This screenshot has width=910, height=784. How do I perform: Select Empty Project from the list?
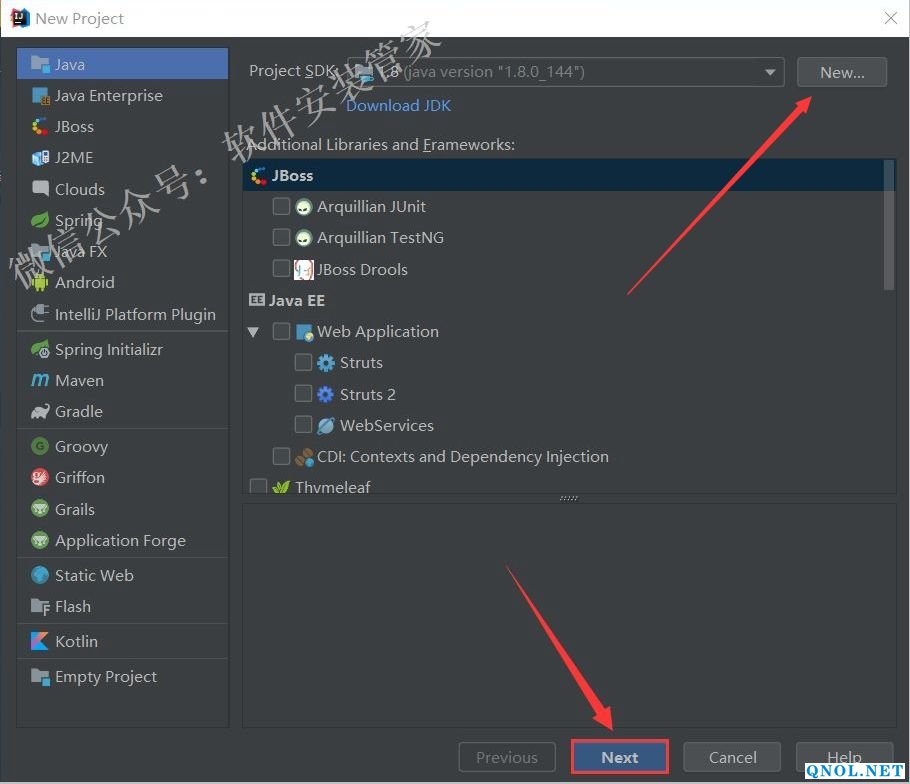coord(105,677)
